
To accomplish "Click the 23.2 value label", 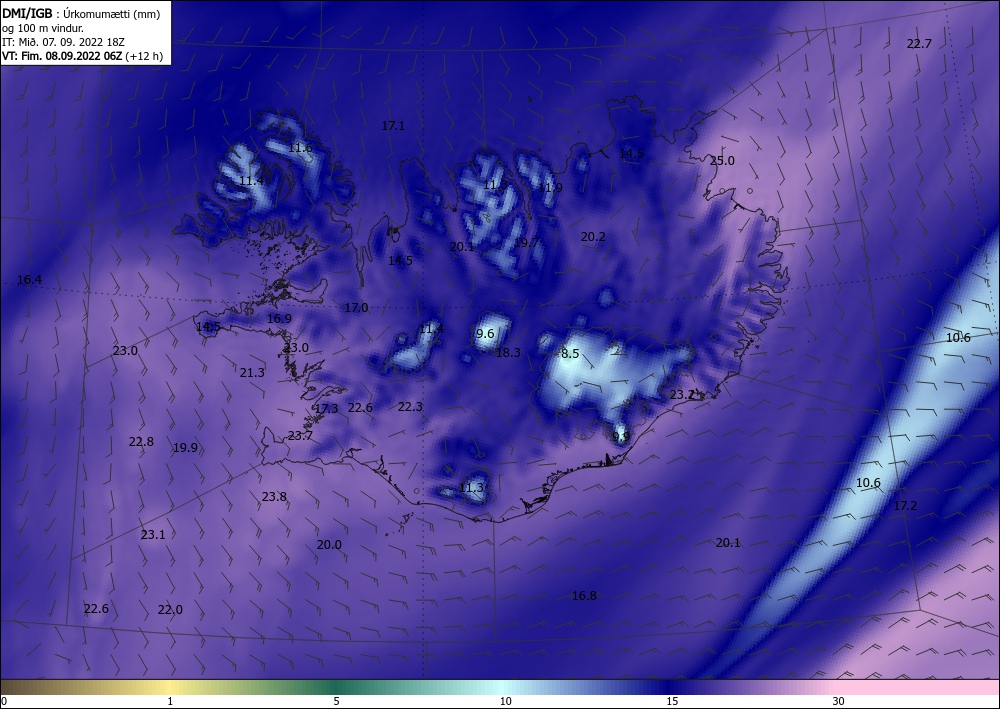I will 682,395.
